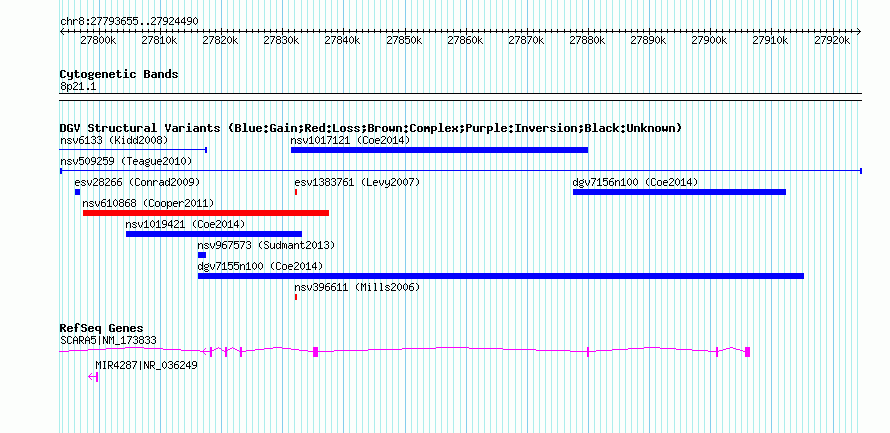Click the Cytogenetic Bands track title
The image size is (890, 433).
click(x=119, y=74)
